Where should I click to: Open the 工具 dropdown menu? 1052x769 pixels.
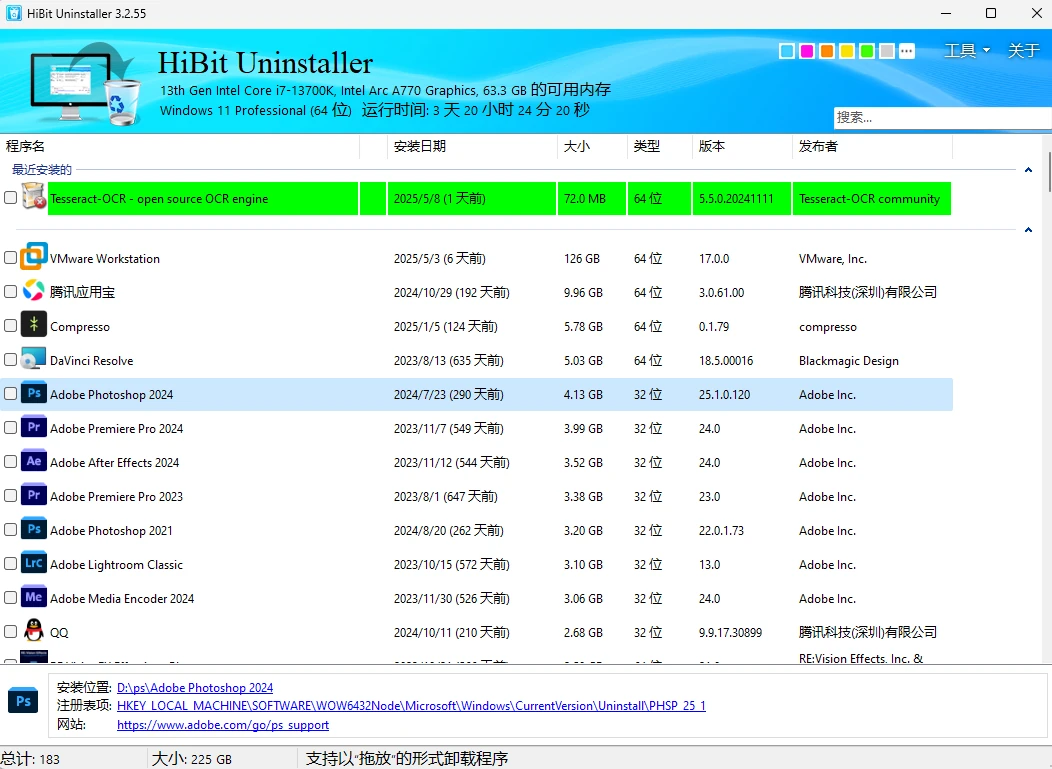(966, 51)
